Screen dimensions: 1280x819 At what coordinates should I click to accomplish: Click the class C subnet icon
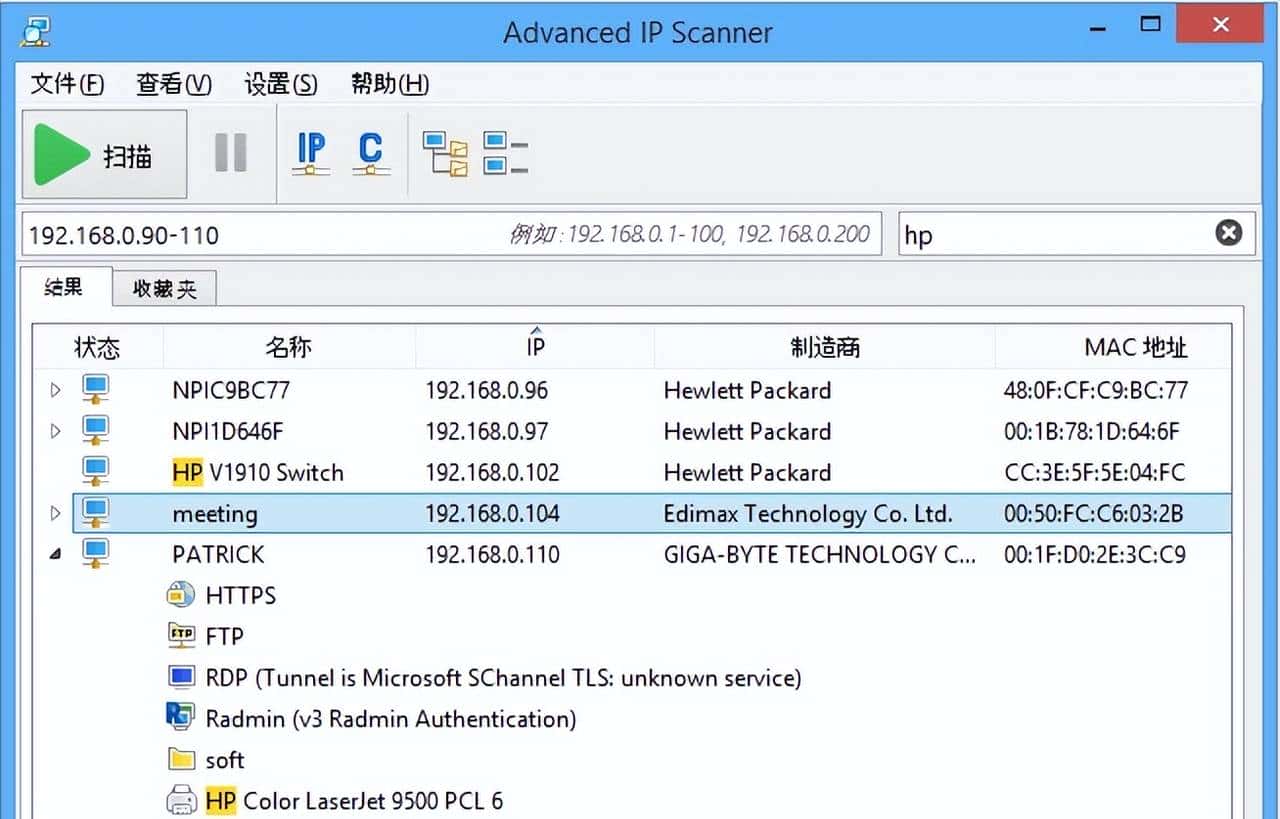click(x=371, y=154)
